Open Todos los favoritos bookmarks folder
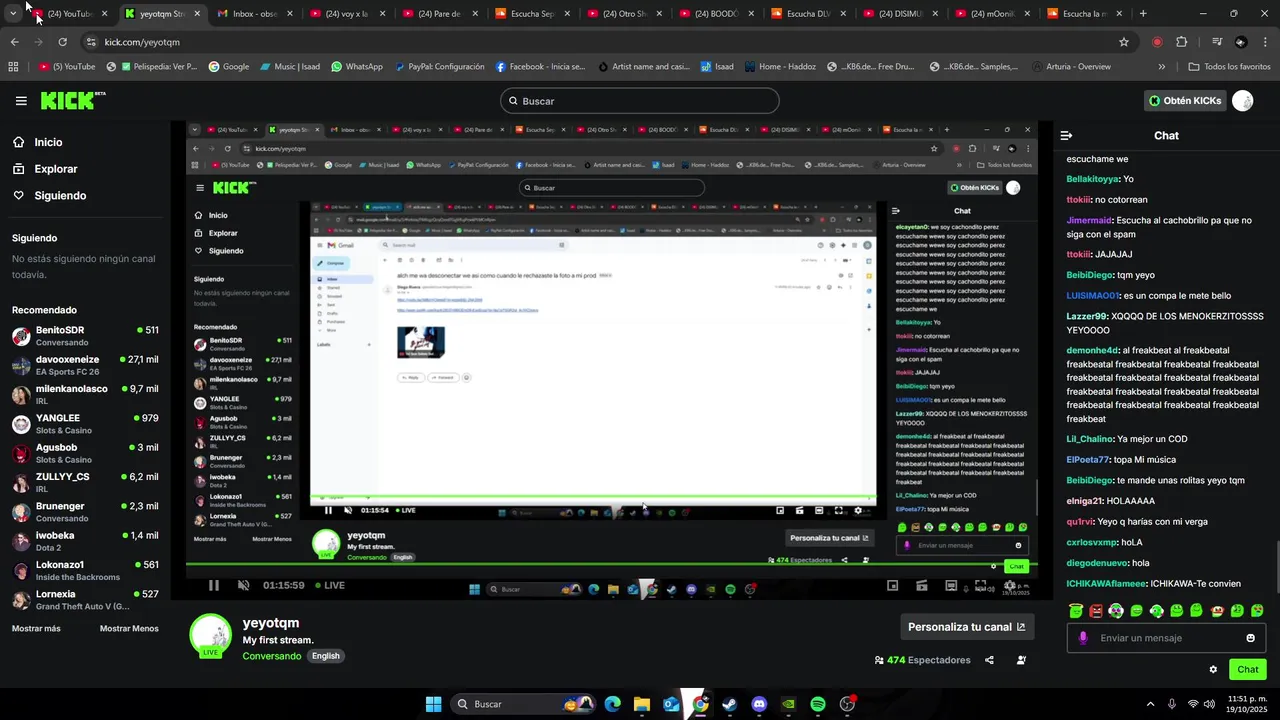 tap(1229, 67)
